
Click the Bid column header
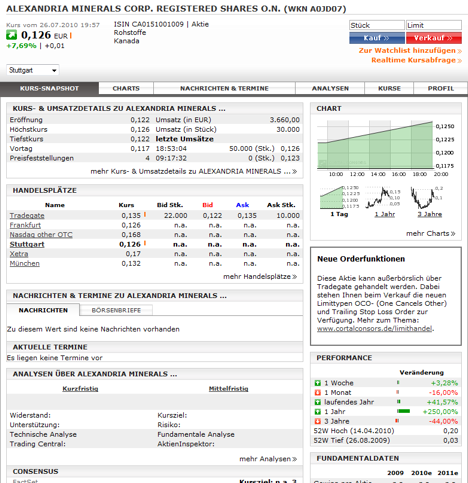(x=207, y=205)
